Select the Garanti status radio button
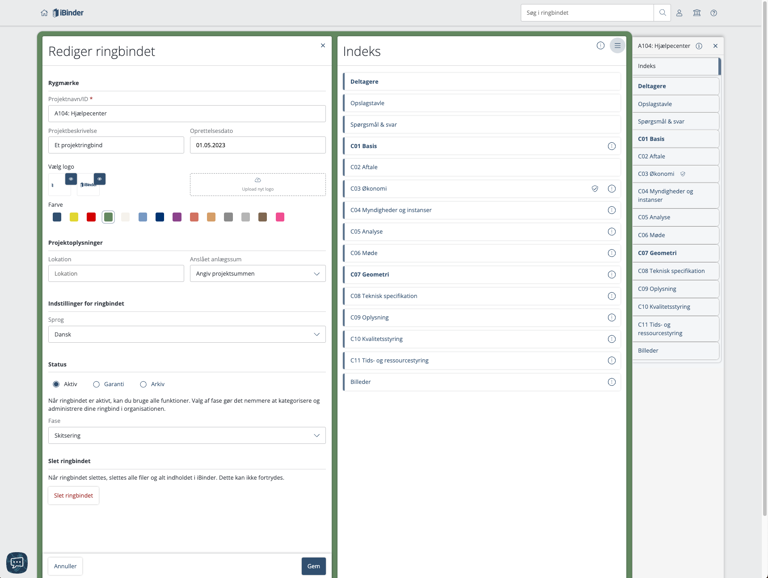 97,384
